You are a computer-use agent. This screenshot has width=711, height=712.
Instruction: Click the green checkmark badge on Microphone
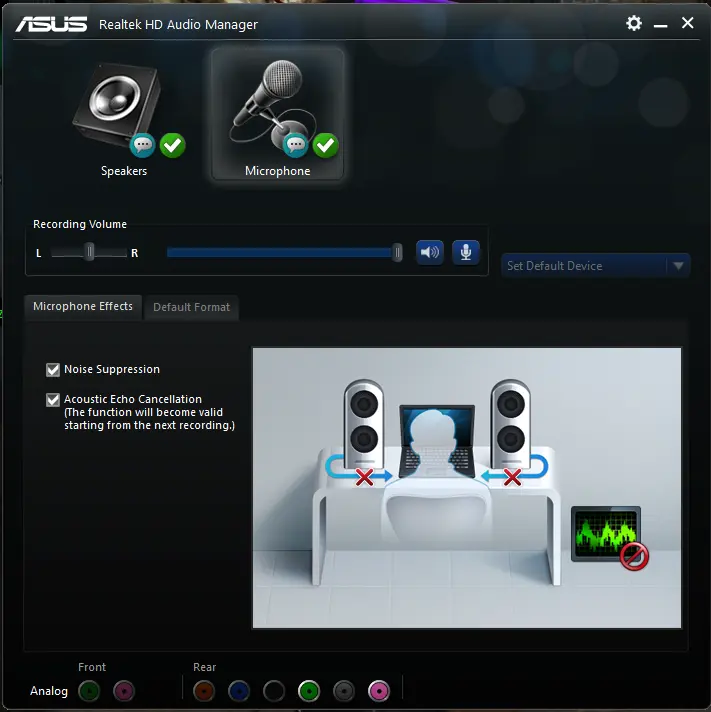pos(326,145)
